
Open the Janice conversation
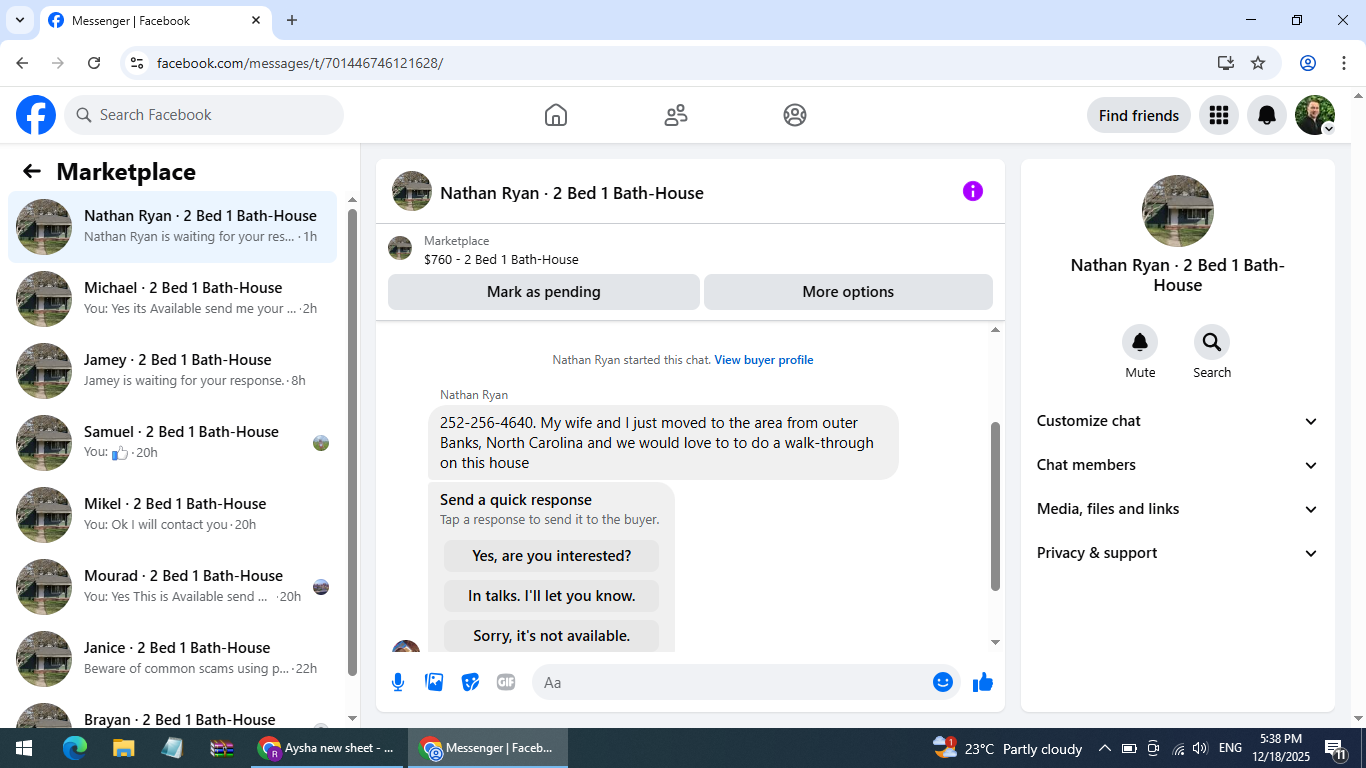[x=172, y=659]
